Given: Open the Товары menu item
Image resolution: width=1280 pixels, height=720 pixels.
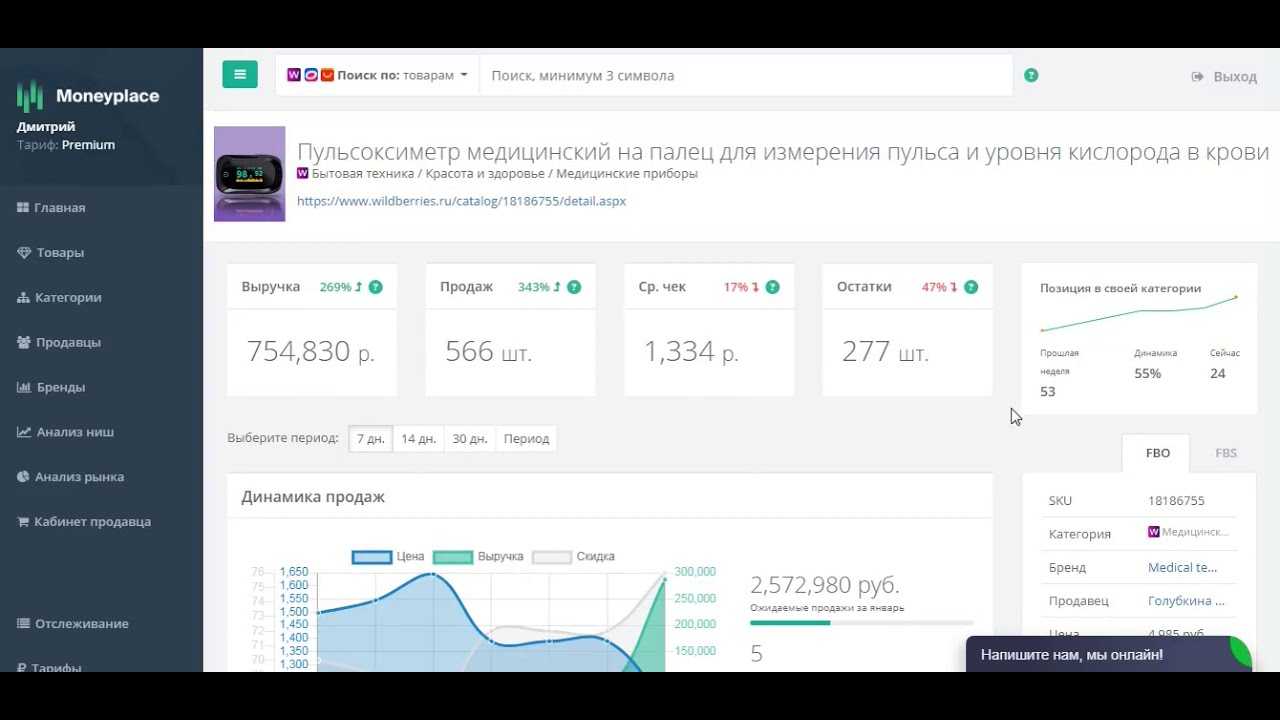Looking at the screenshot, I should tap(60, 253).
